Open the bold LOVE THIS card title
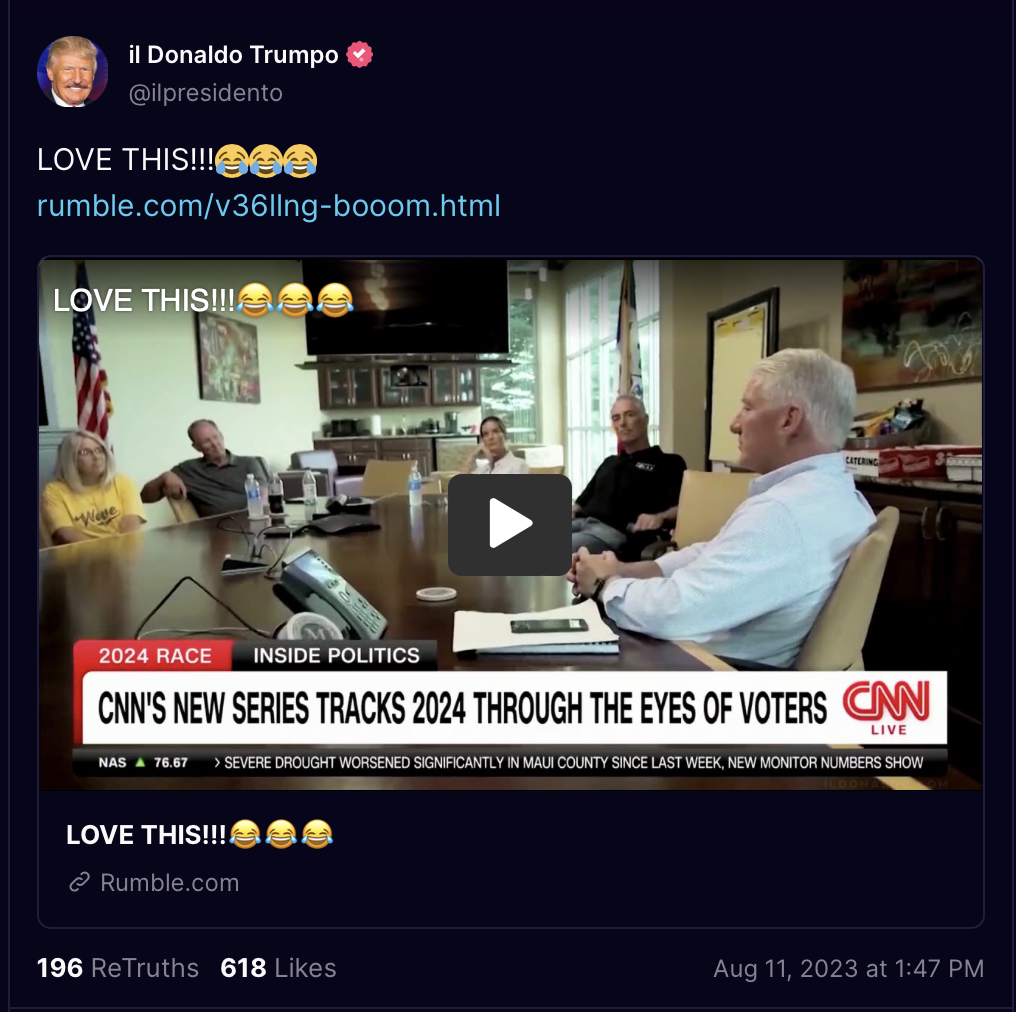Image resolution: width=1016 pixels, height=1012 pixels. pos(200,834)
